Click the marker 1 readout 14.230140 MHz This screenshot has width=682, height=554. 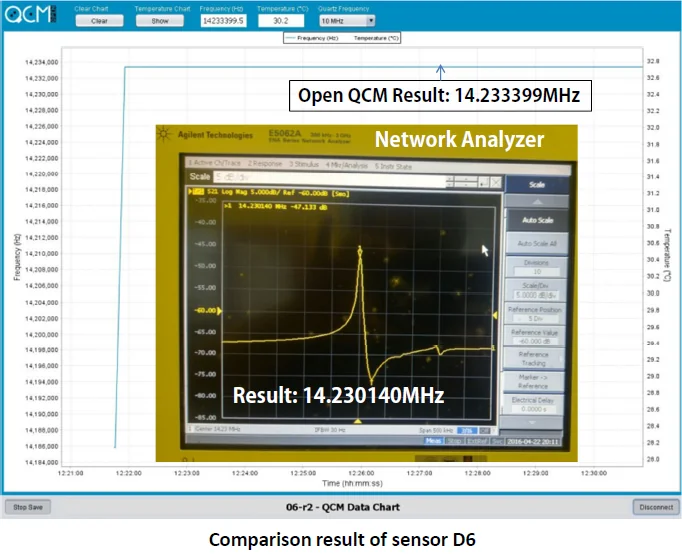click(276, 207)
